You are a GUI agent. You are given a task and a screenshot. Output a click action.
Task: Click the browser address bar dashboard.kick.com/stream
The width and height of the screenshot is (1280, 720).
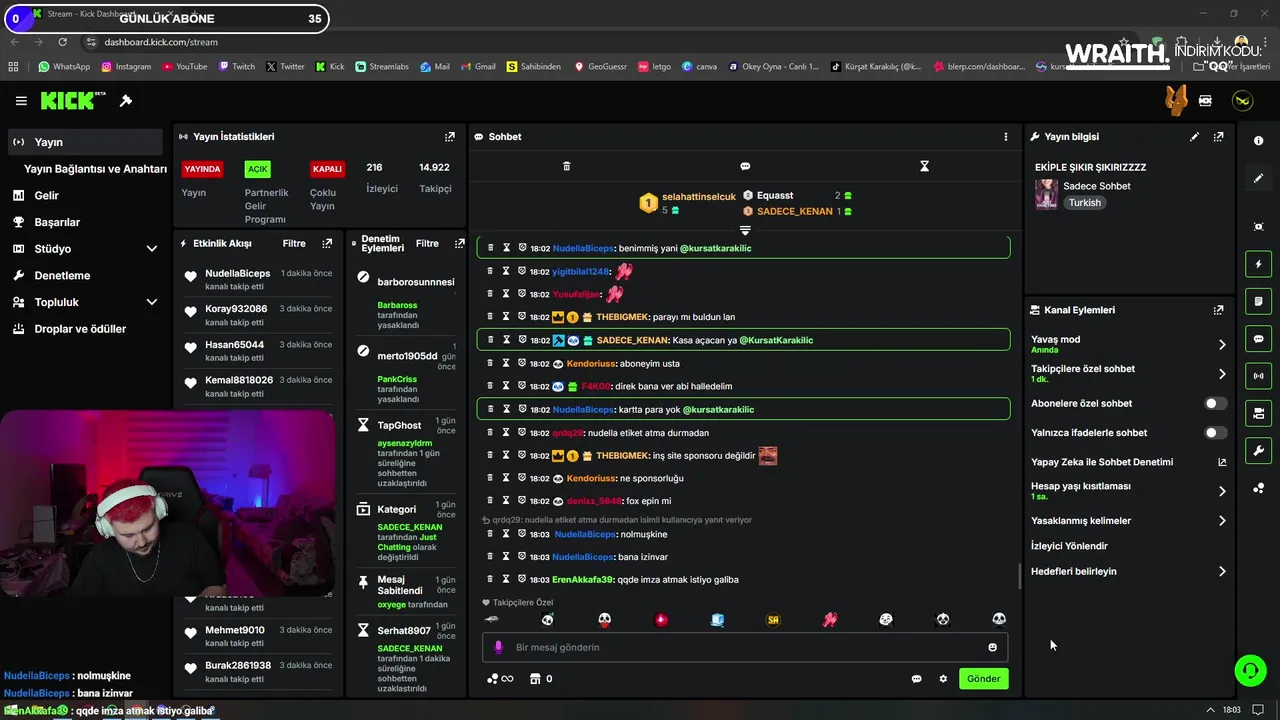pyautogui.click(x=160, y=42)
